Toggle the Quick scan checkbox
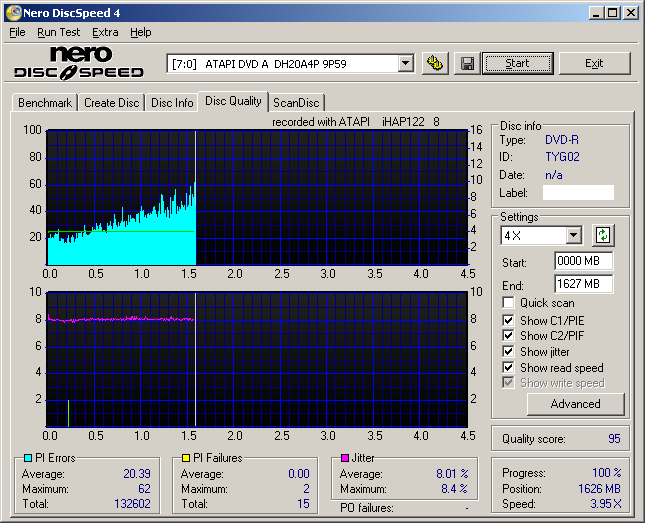This screenshot has width=645, height=523. (x=508, y=302)
